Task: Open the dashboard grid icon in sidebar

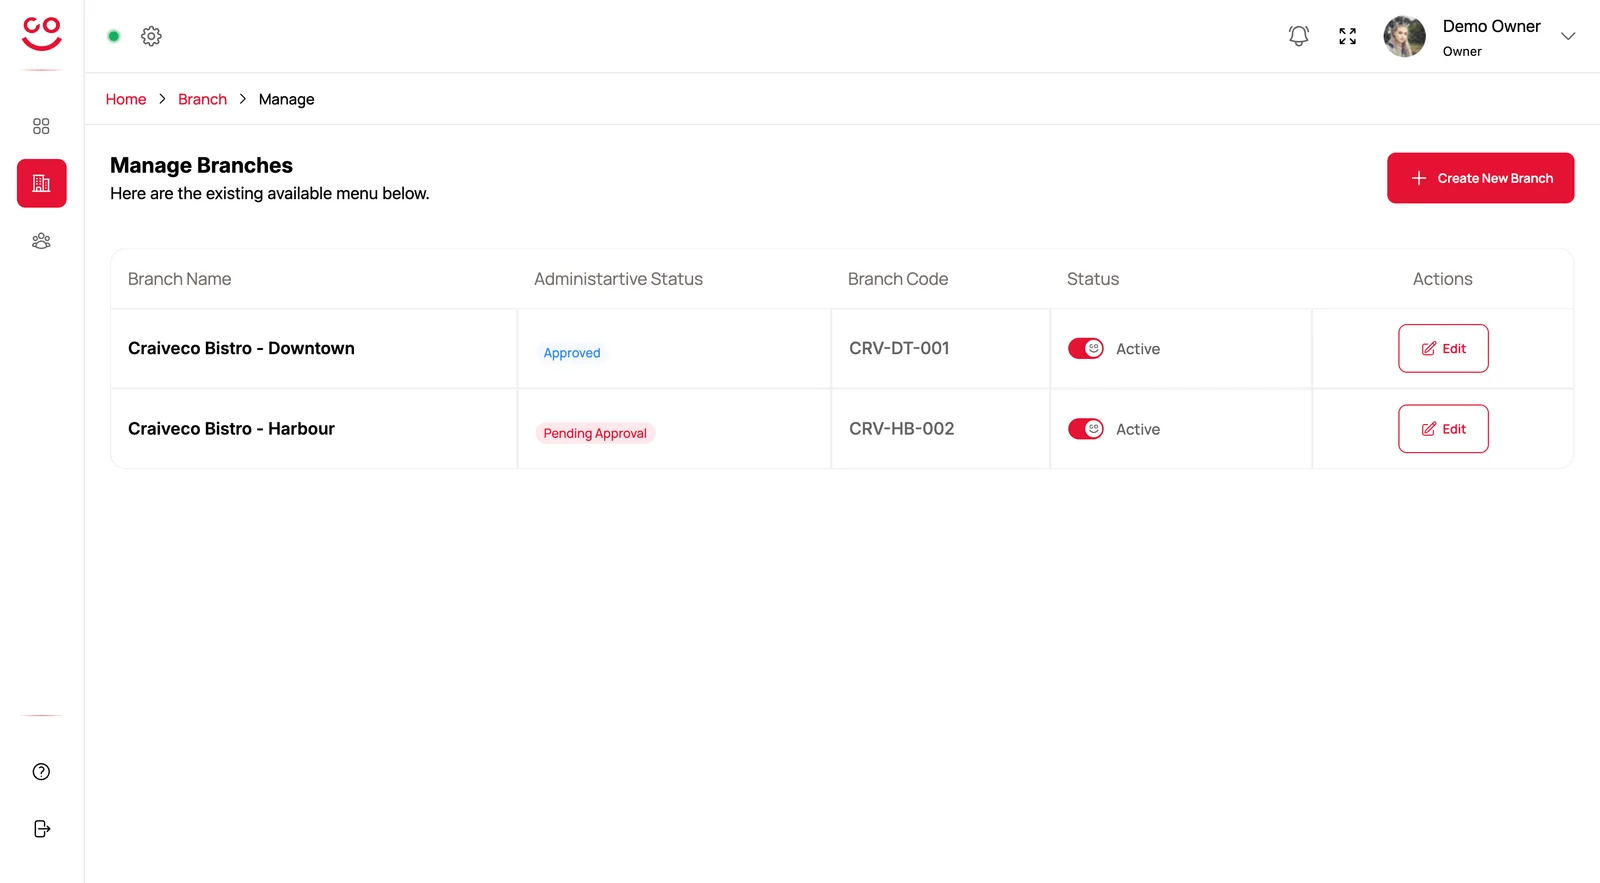Action: point(41,126)
